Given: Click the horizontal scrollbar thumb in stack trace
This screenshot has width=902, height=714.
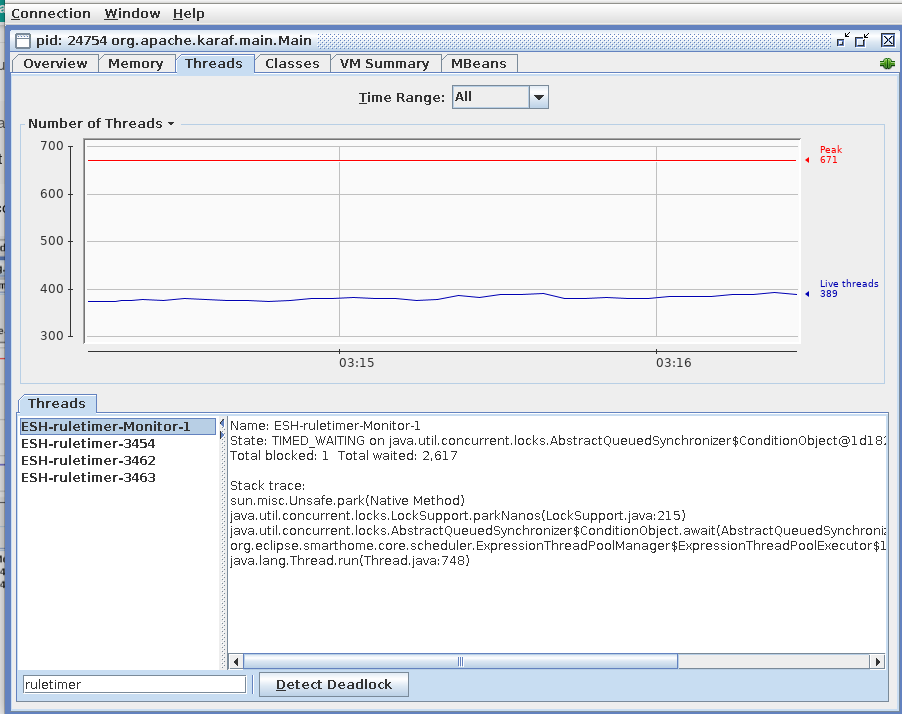Looking at the screenshot, I should pos(460,661).
